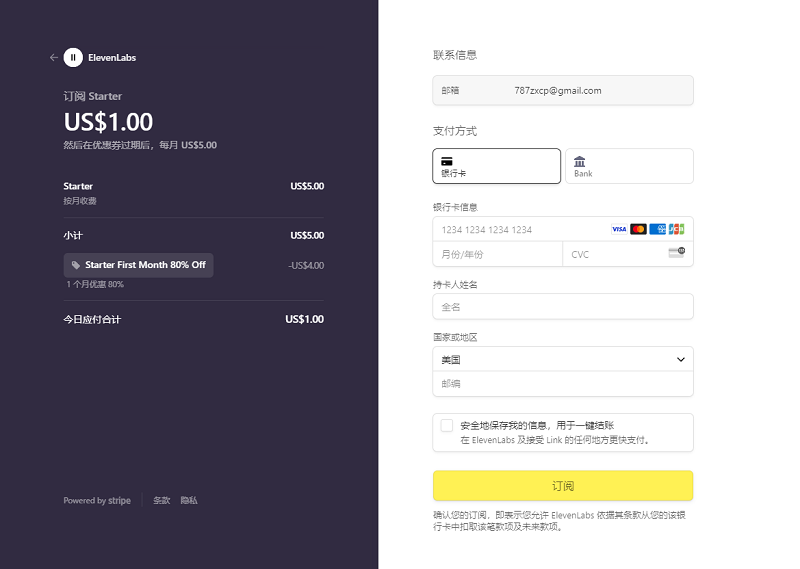Click the bank building icon
Screen dimensions: 800x569
pos(580,162)
